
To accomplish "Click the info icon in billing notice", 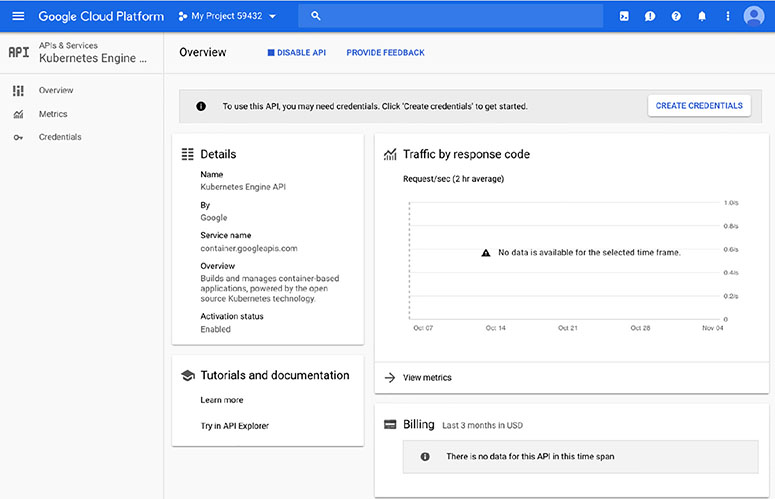I will (x=425, y=457).
